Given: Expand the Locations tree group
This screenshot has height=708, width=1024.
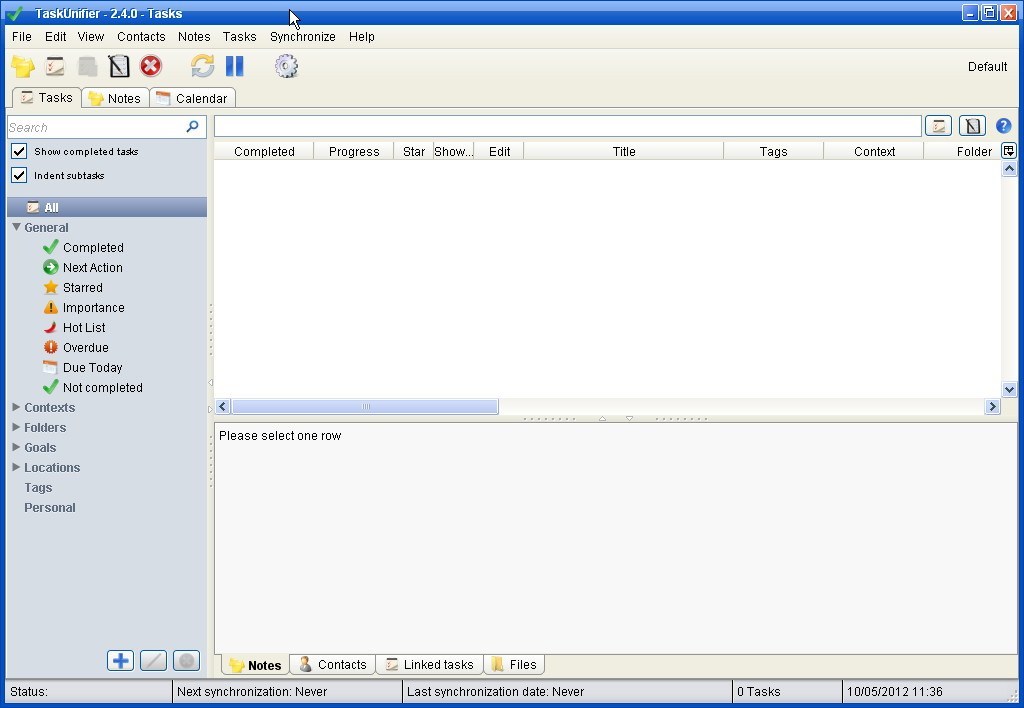Looking at the screenshot, I should 16,467.
